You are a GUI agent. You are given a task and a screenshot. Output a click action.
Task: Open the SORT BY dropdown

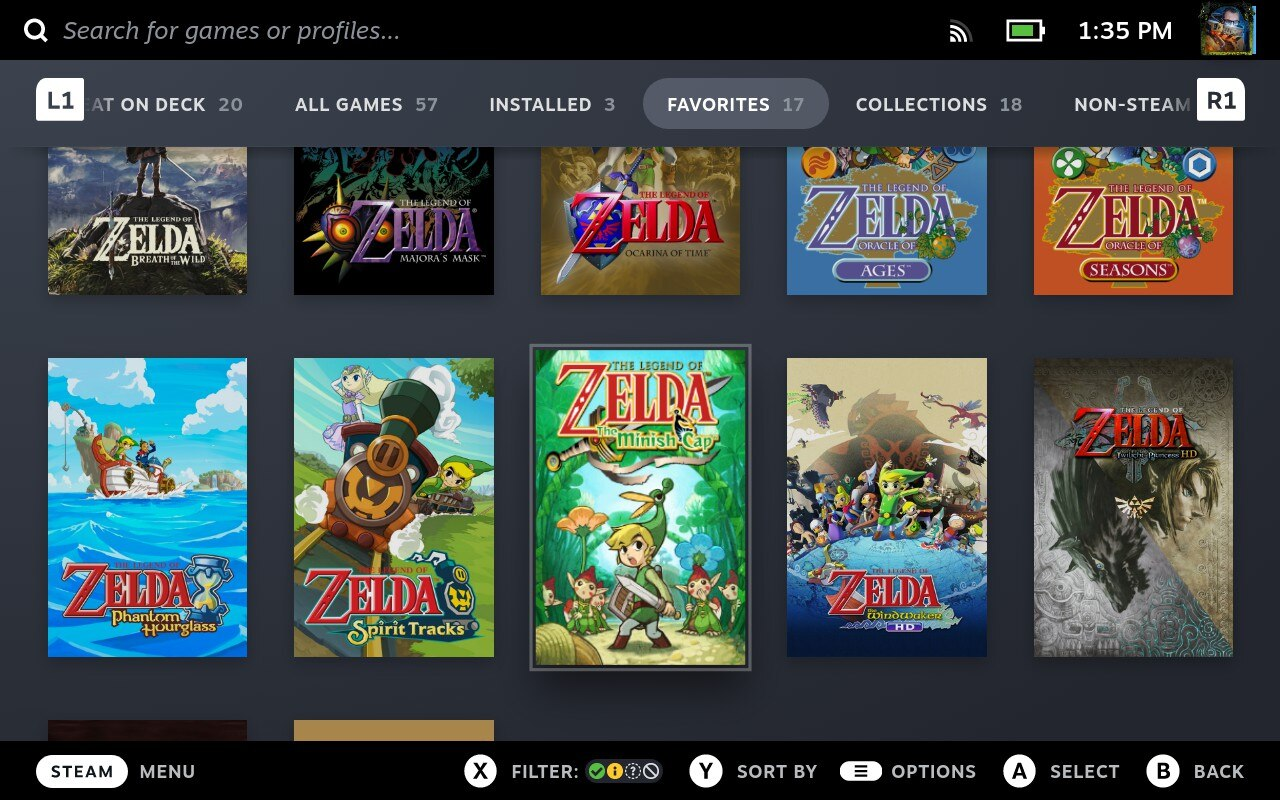pos(777,771)
